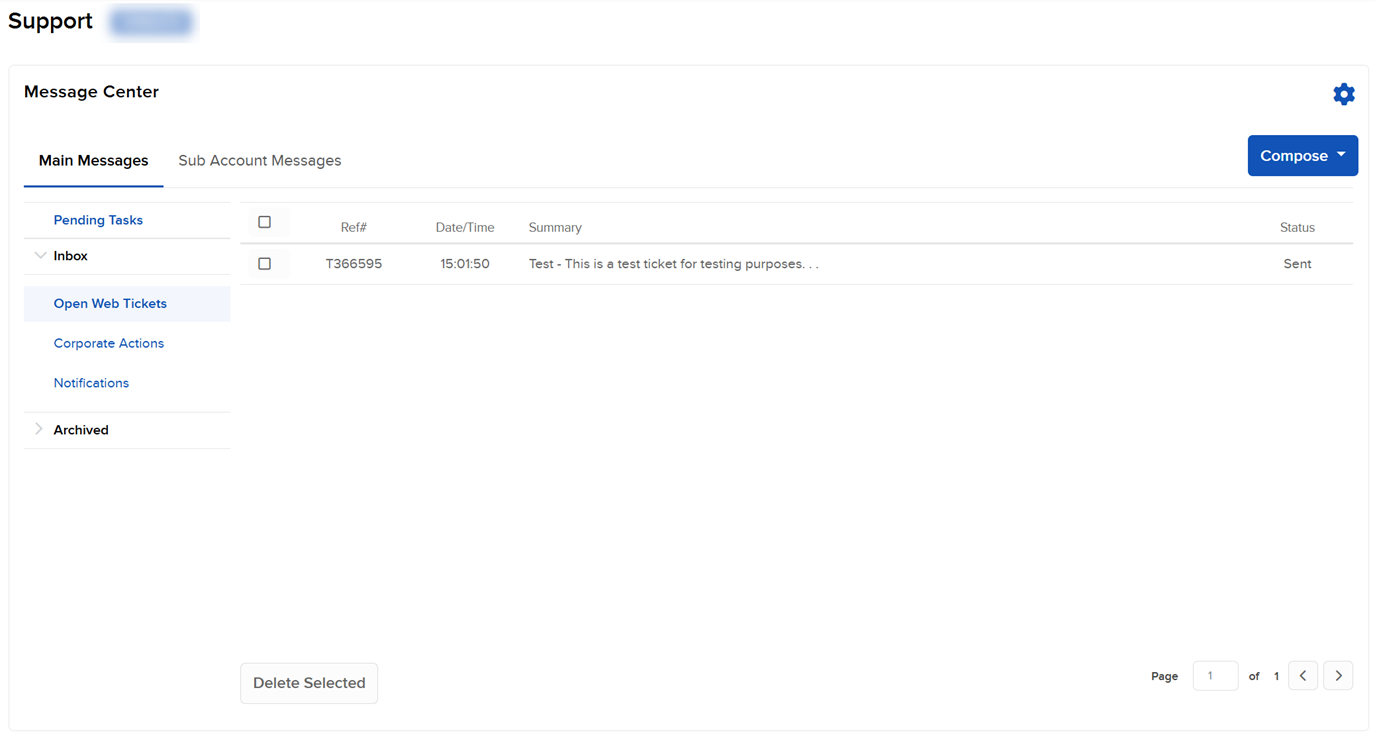
Task: Click the Status column header
Action: (x=1297, y=228)
